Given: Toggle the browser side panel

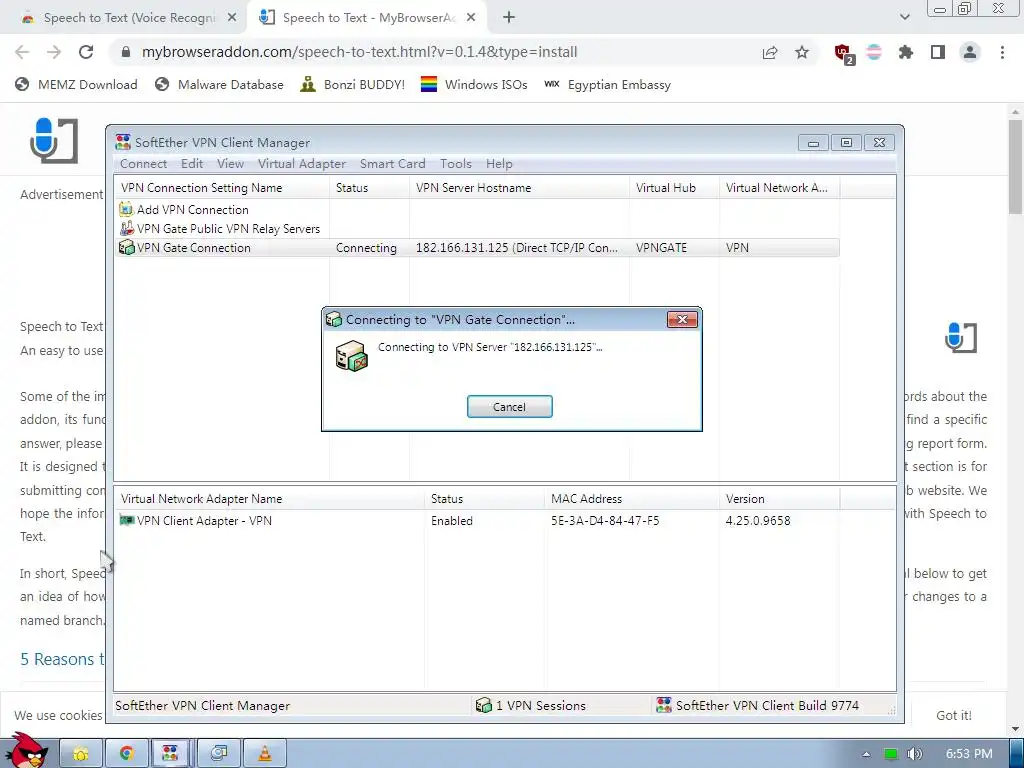Looking at the screenshot, I should [x=938, y=52].
